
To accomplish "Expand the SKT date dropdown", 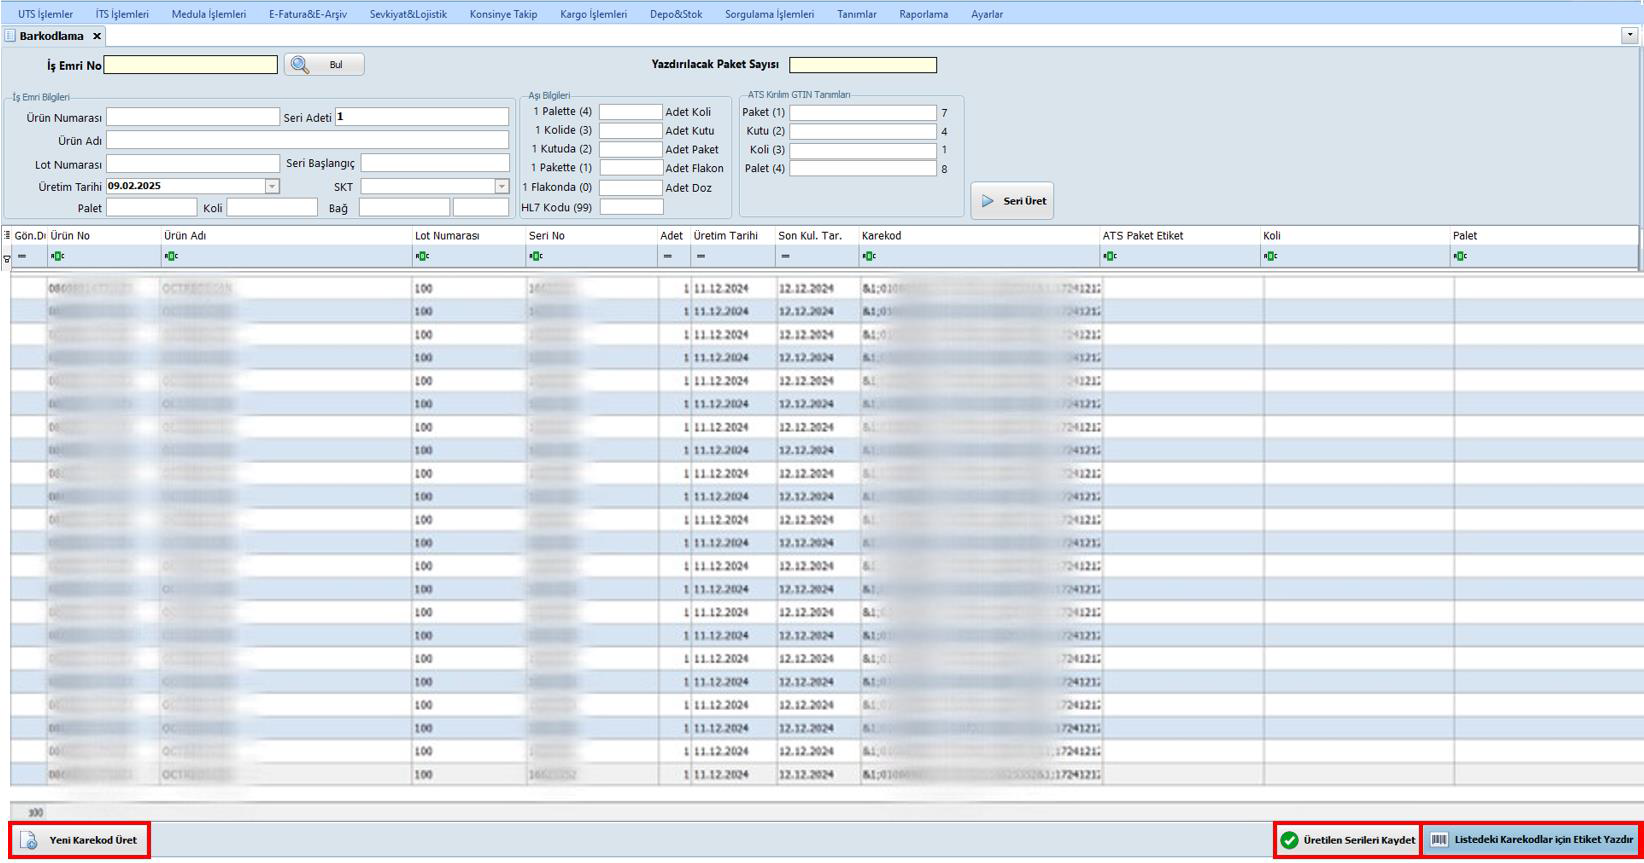I will pos(502,186).
